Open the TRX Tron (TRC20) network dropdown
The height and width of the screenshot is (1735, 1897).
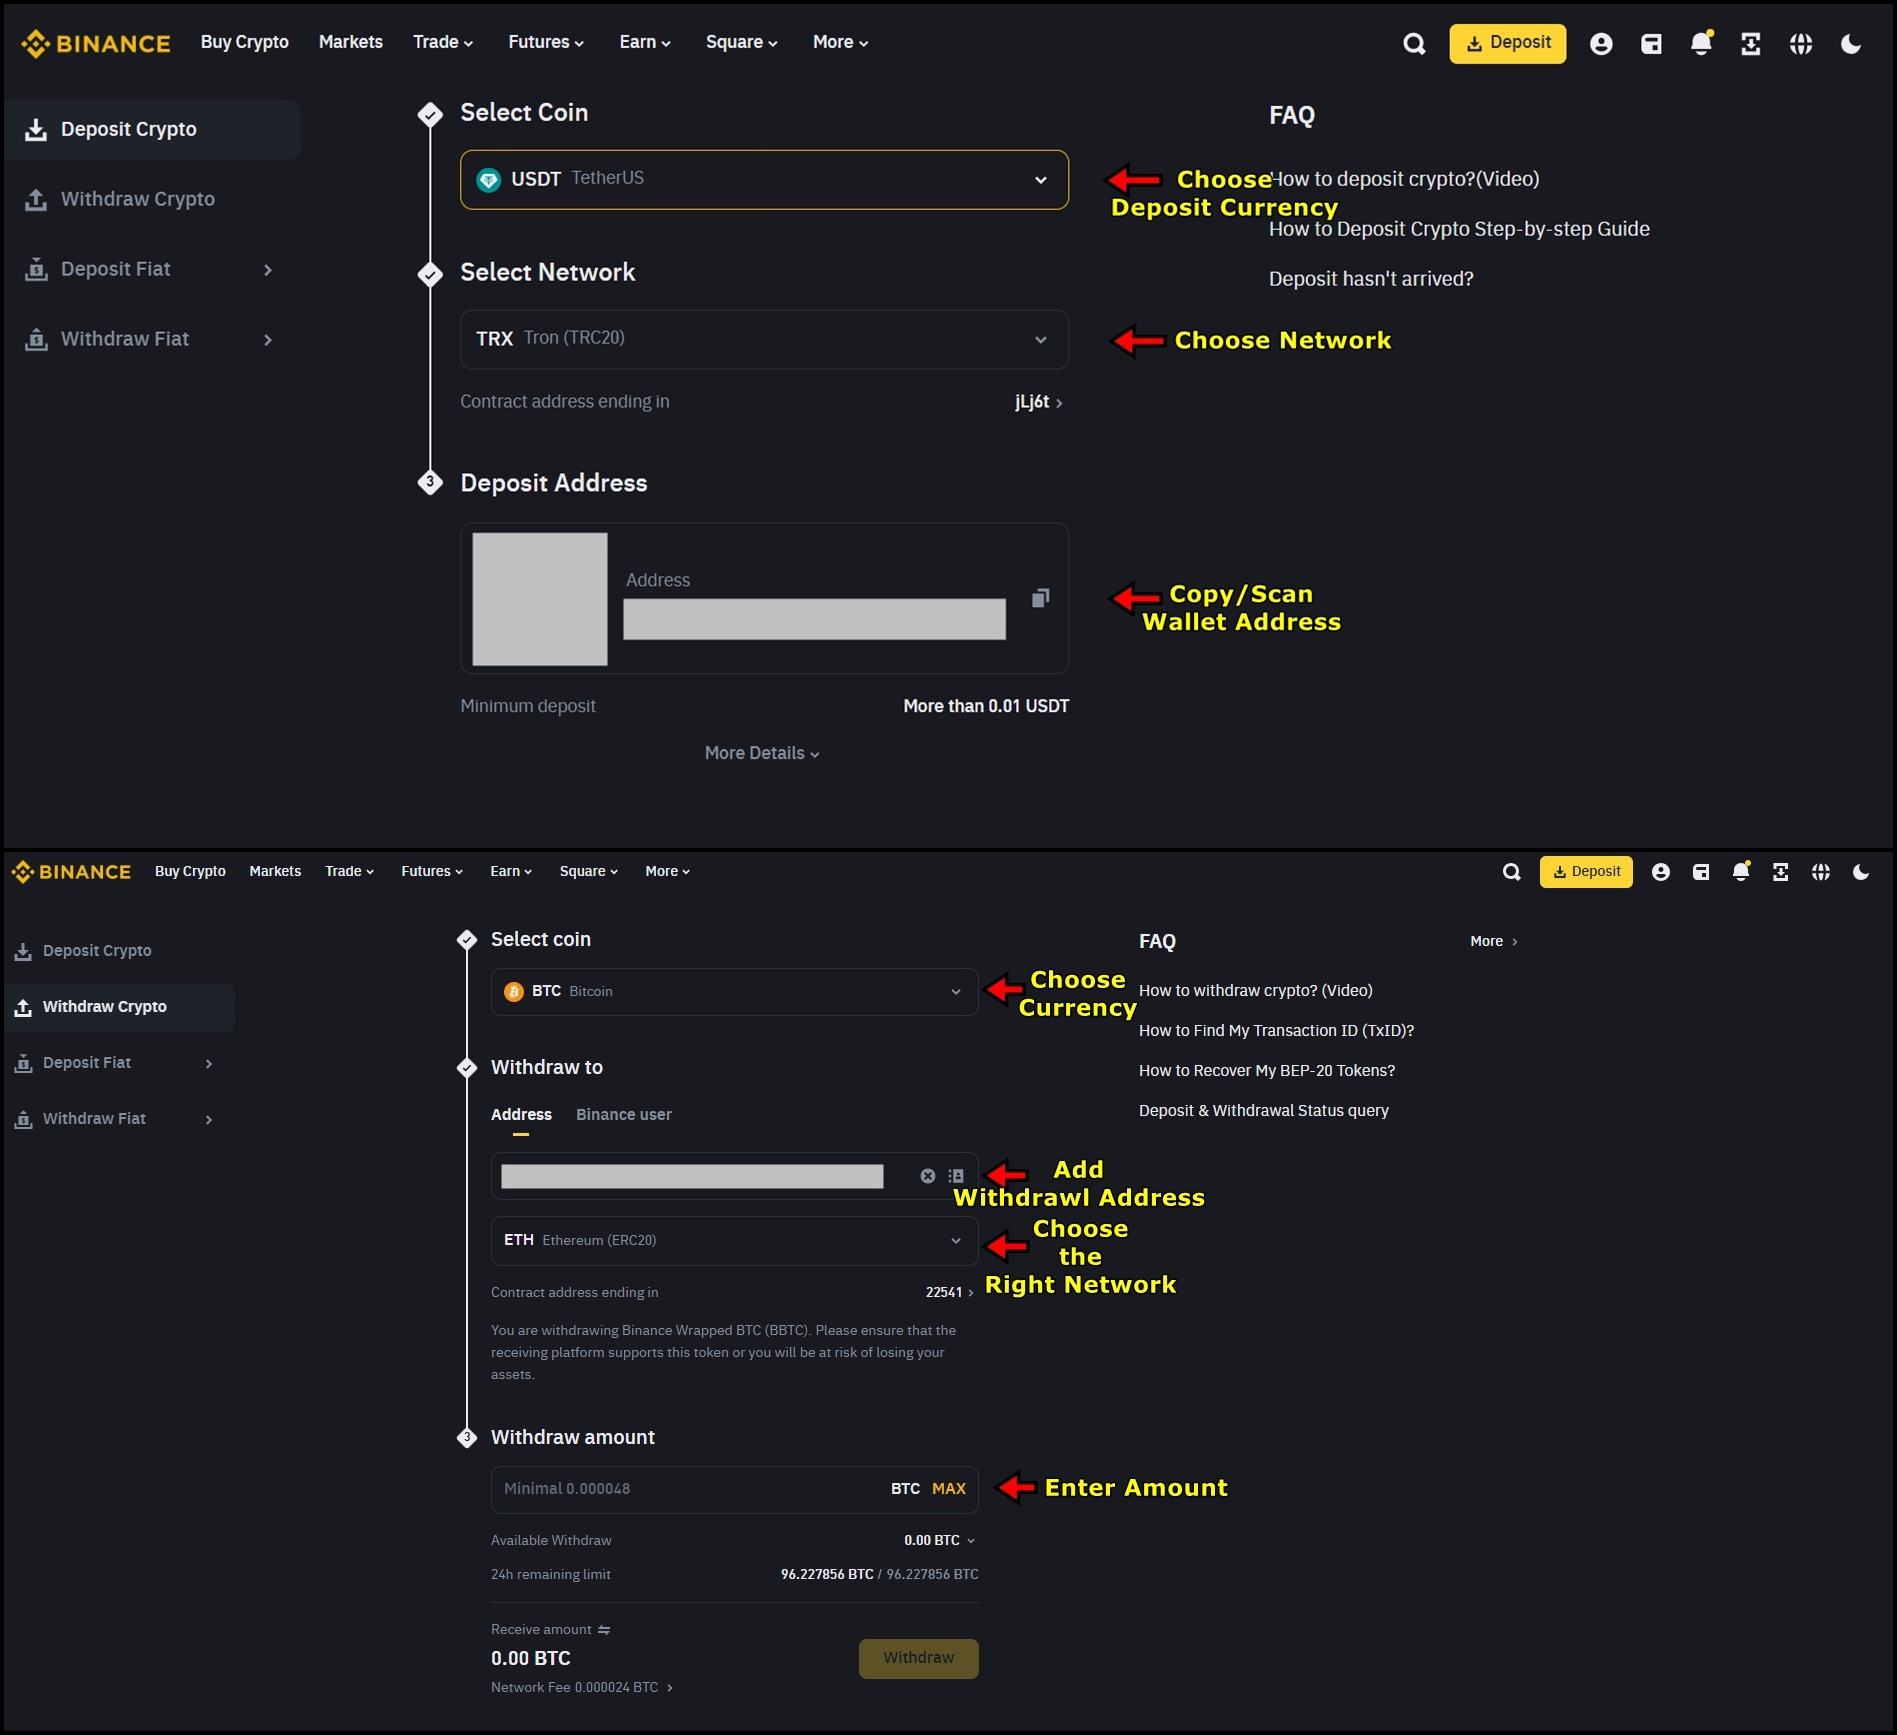point(764,339)
